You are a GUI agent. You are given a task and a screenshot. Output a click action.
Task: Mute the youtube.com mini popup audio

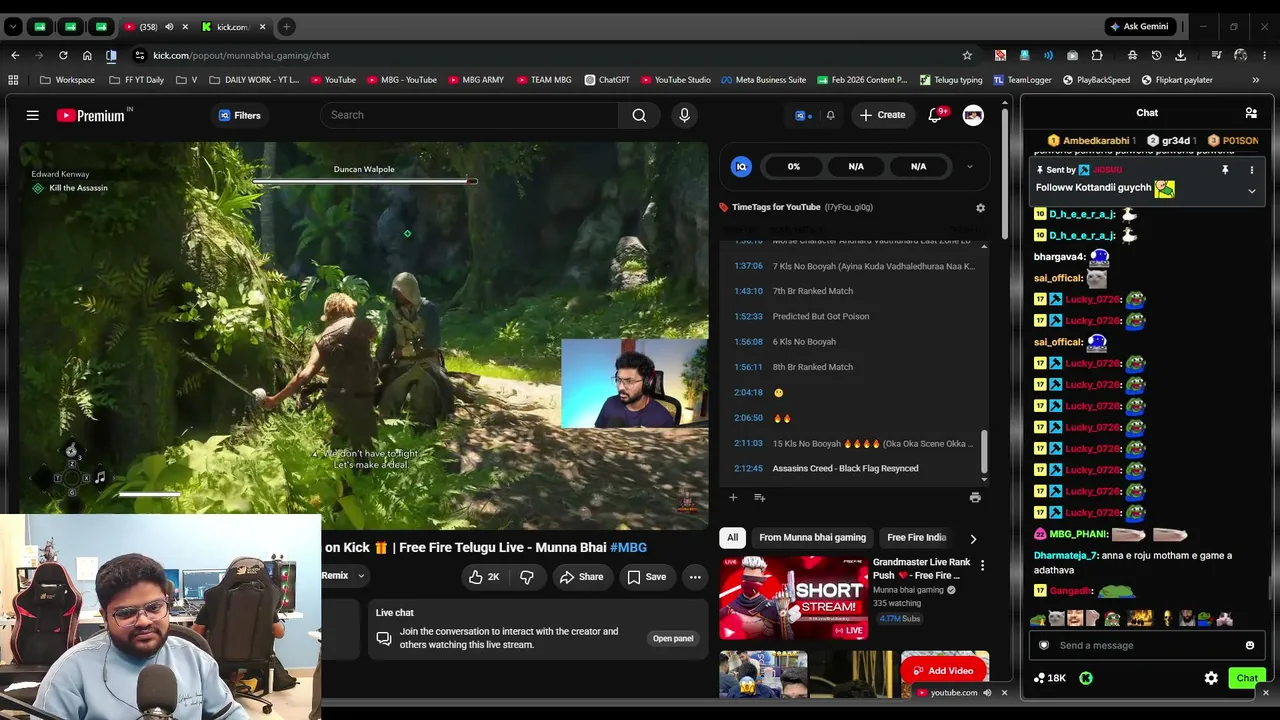(x=987, y=692)
